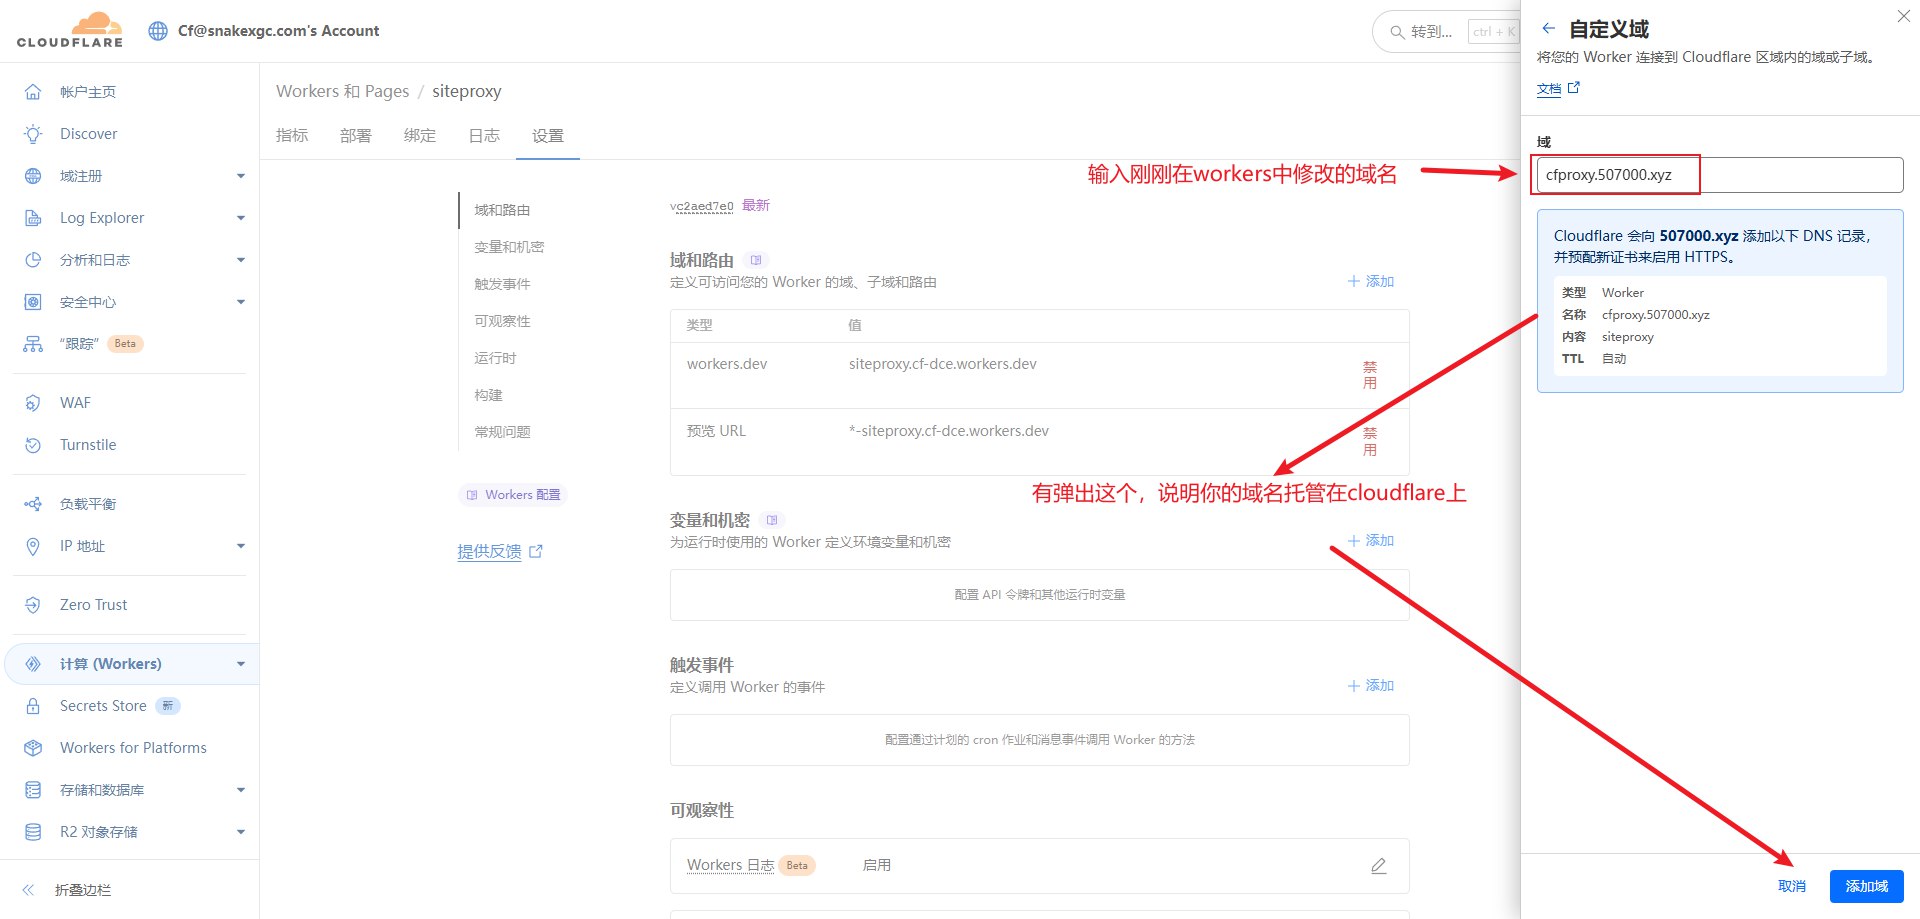Click the 添加域 button
Viewport: 1920px width, 919px height.
click(x=1866, y=887)
